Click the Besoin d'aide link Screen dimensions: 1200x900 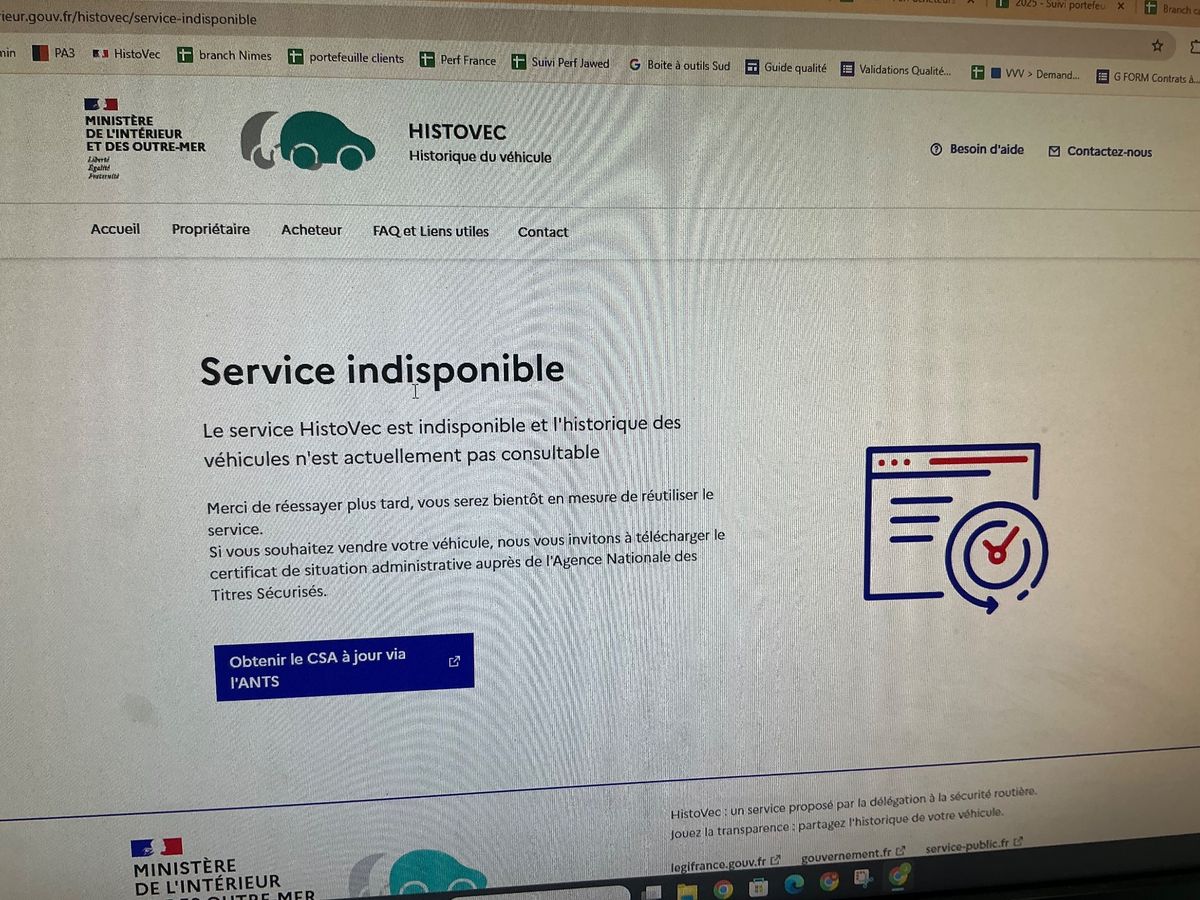pyautogui.click(x=977, y=150)
